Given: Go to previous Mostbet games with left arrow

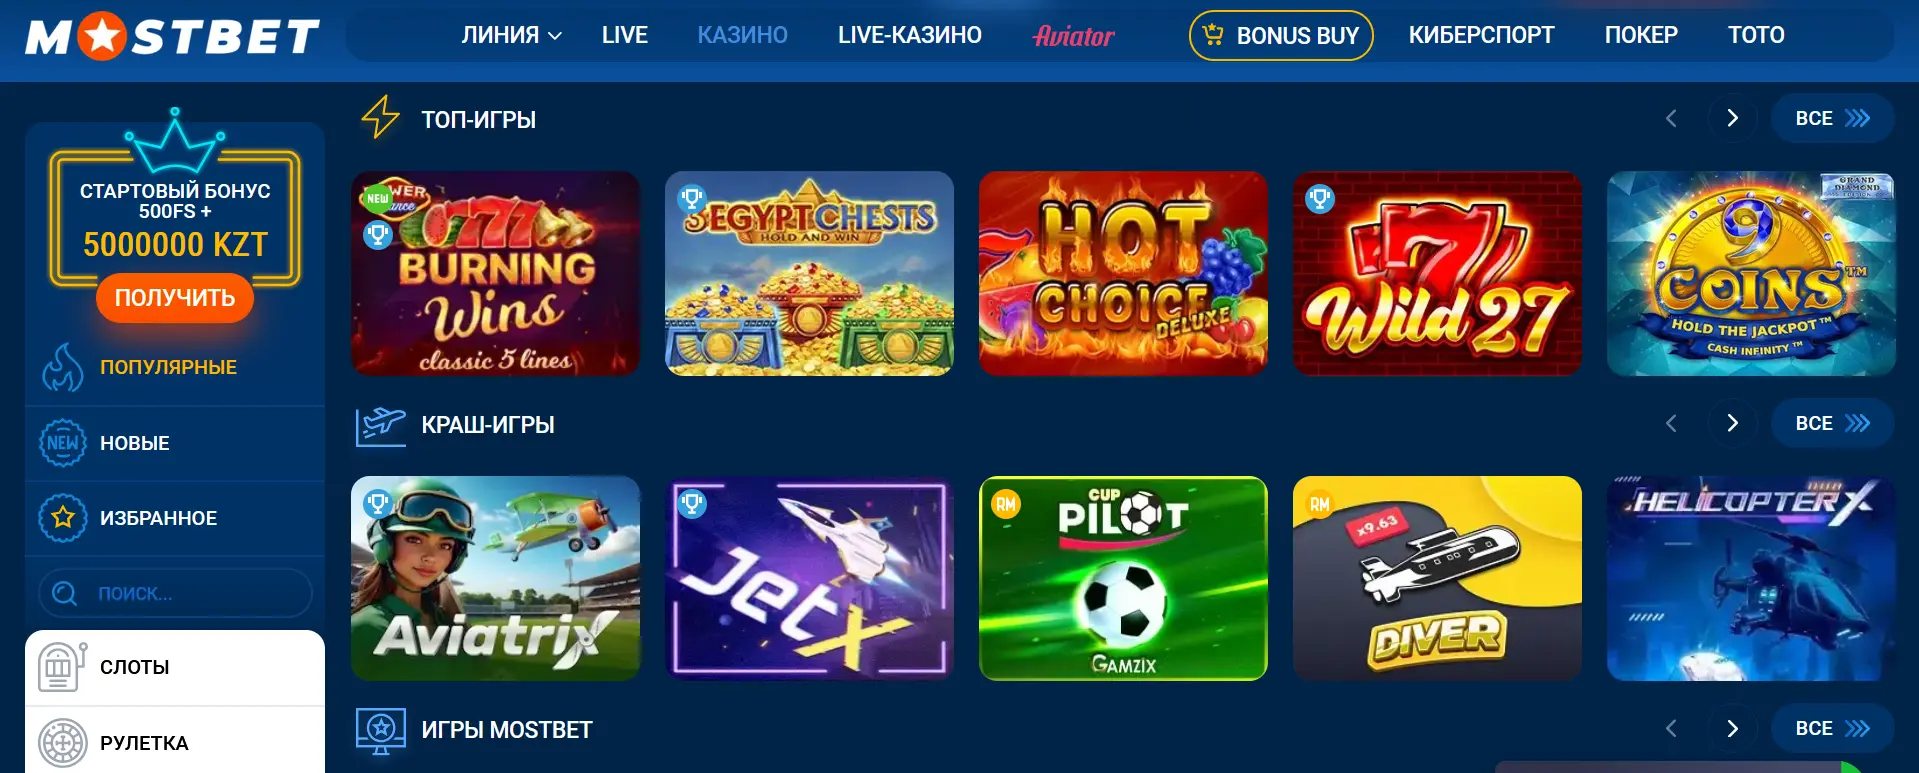Looking at the screenshot, I should tap(1671, 728).
